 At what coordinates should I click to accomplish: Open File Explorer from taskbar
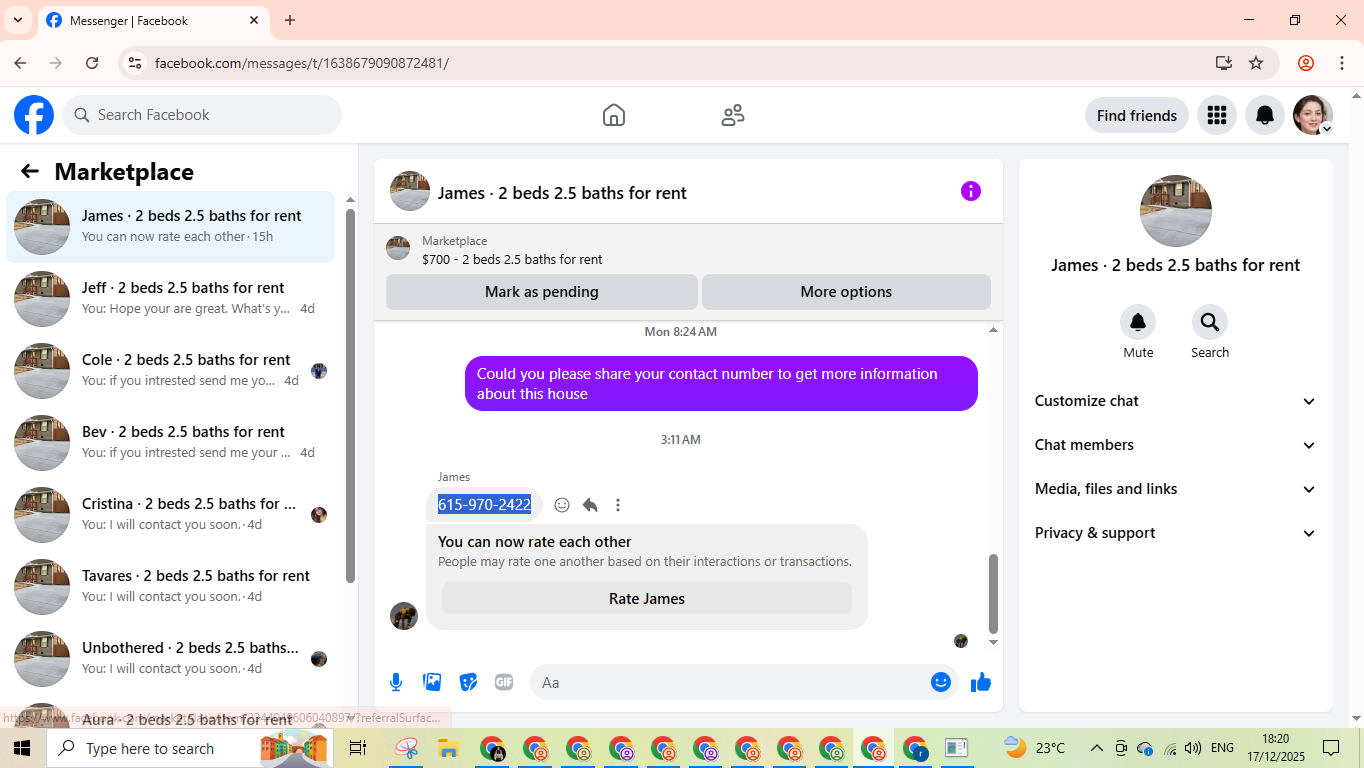448,748
